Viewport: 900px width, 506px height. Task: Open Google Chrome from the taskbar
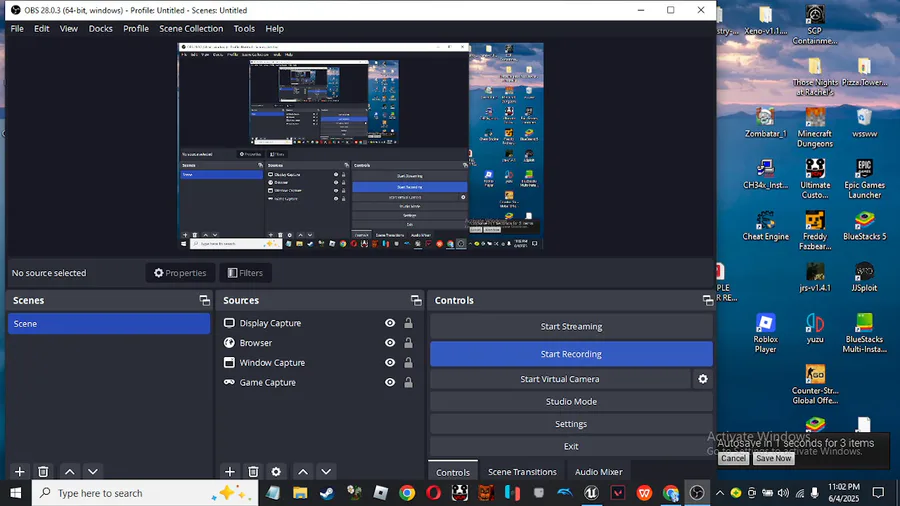tap(407, 493)
